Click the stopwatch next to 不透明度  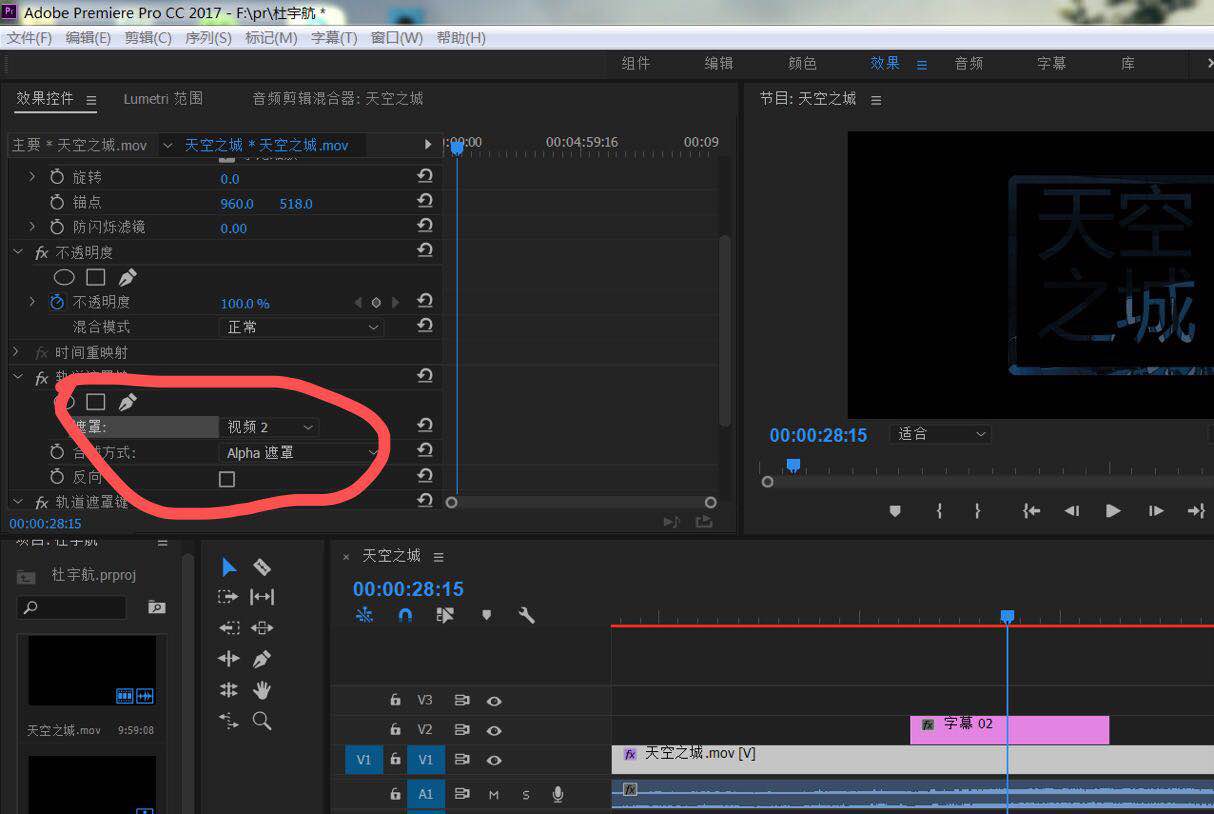point(57,302)
